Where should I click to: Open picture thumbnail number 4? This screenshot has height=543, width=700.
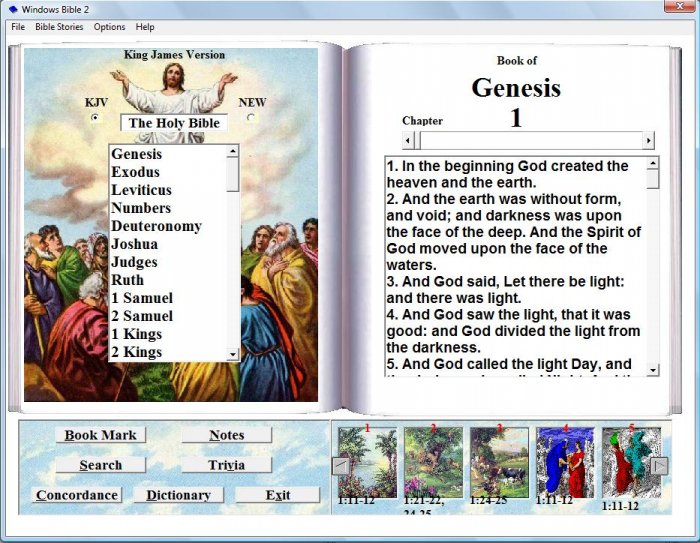coord(565,462)
